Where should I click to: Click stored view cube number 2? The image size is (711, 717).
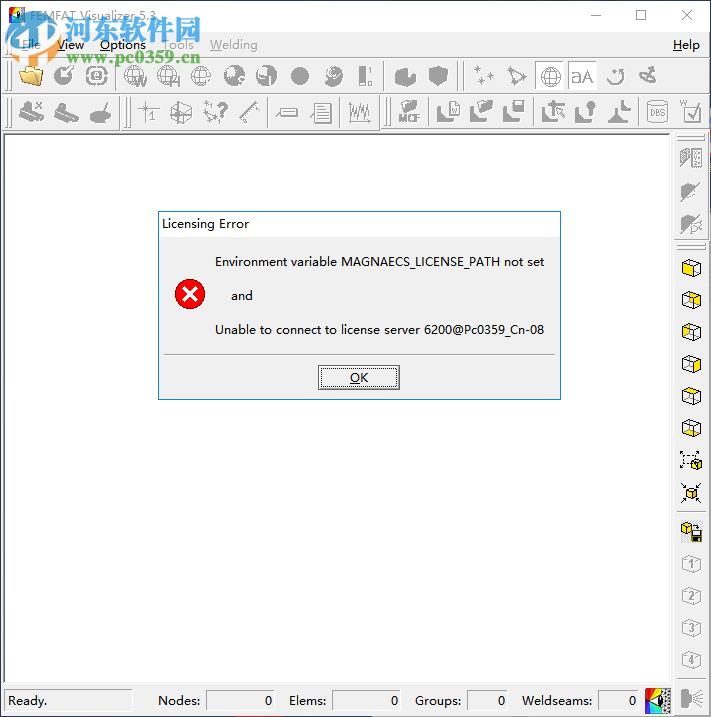(691, 596)
